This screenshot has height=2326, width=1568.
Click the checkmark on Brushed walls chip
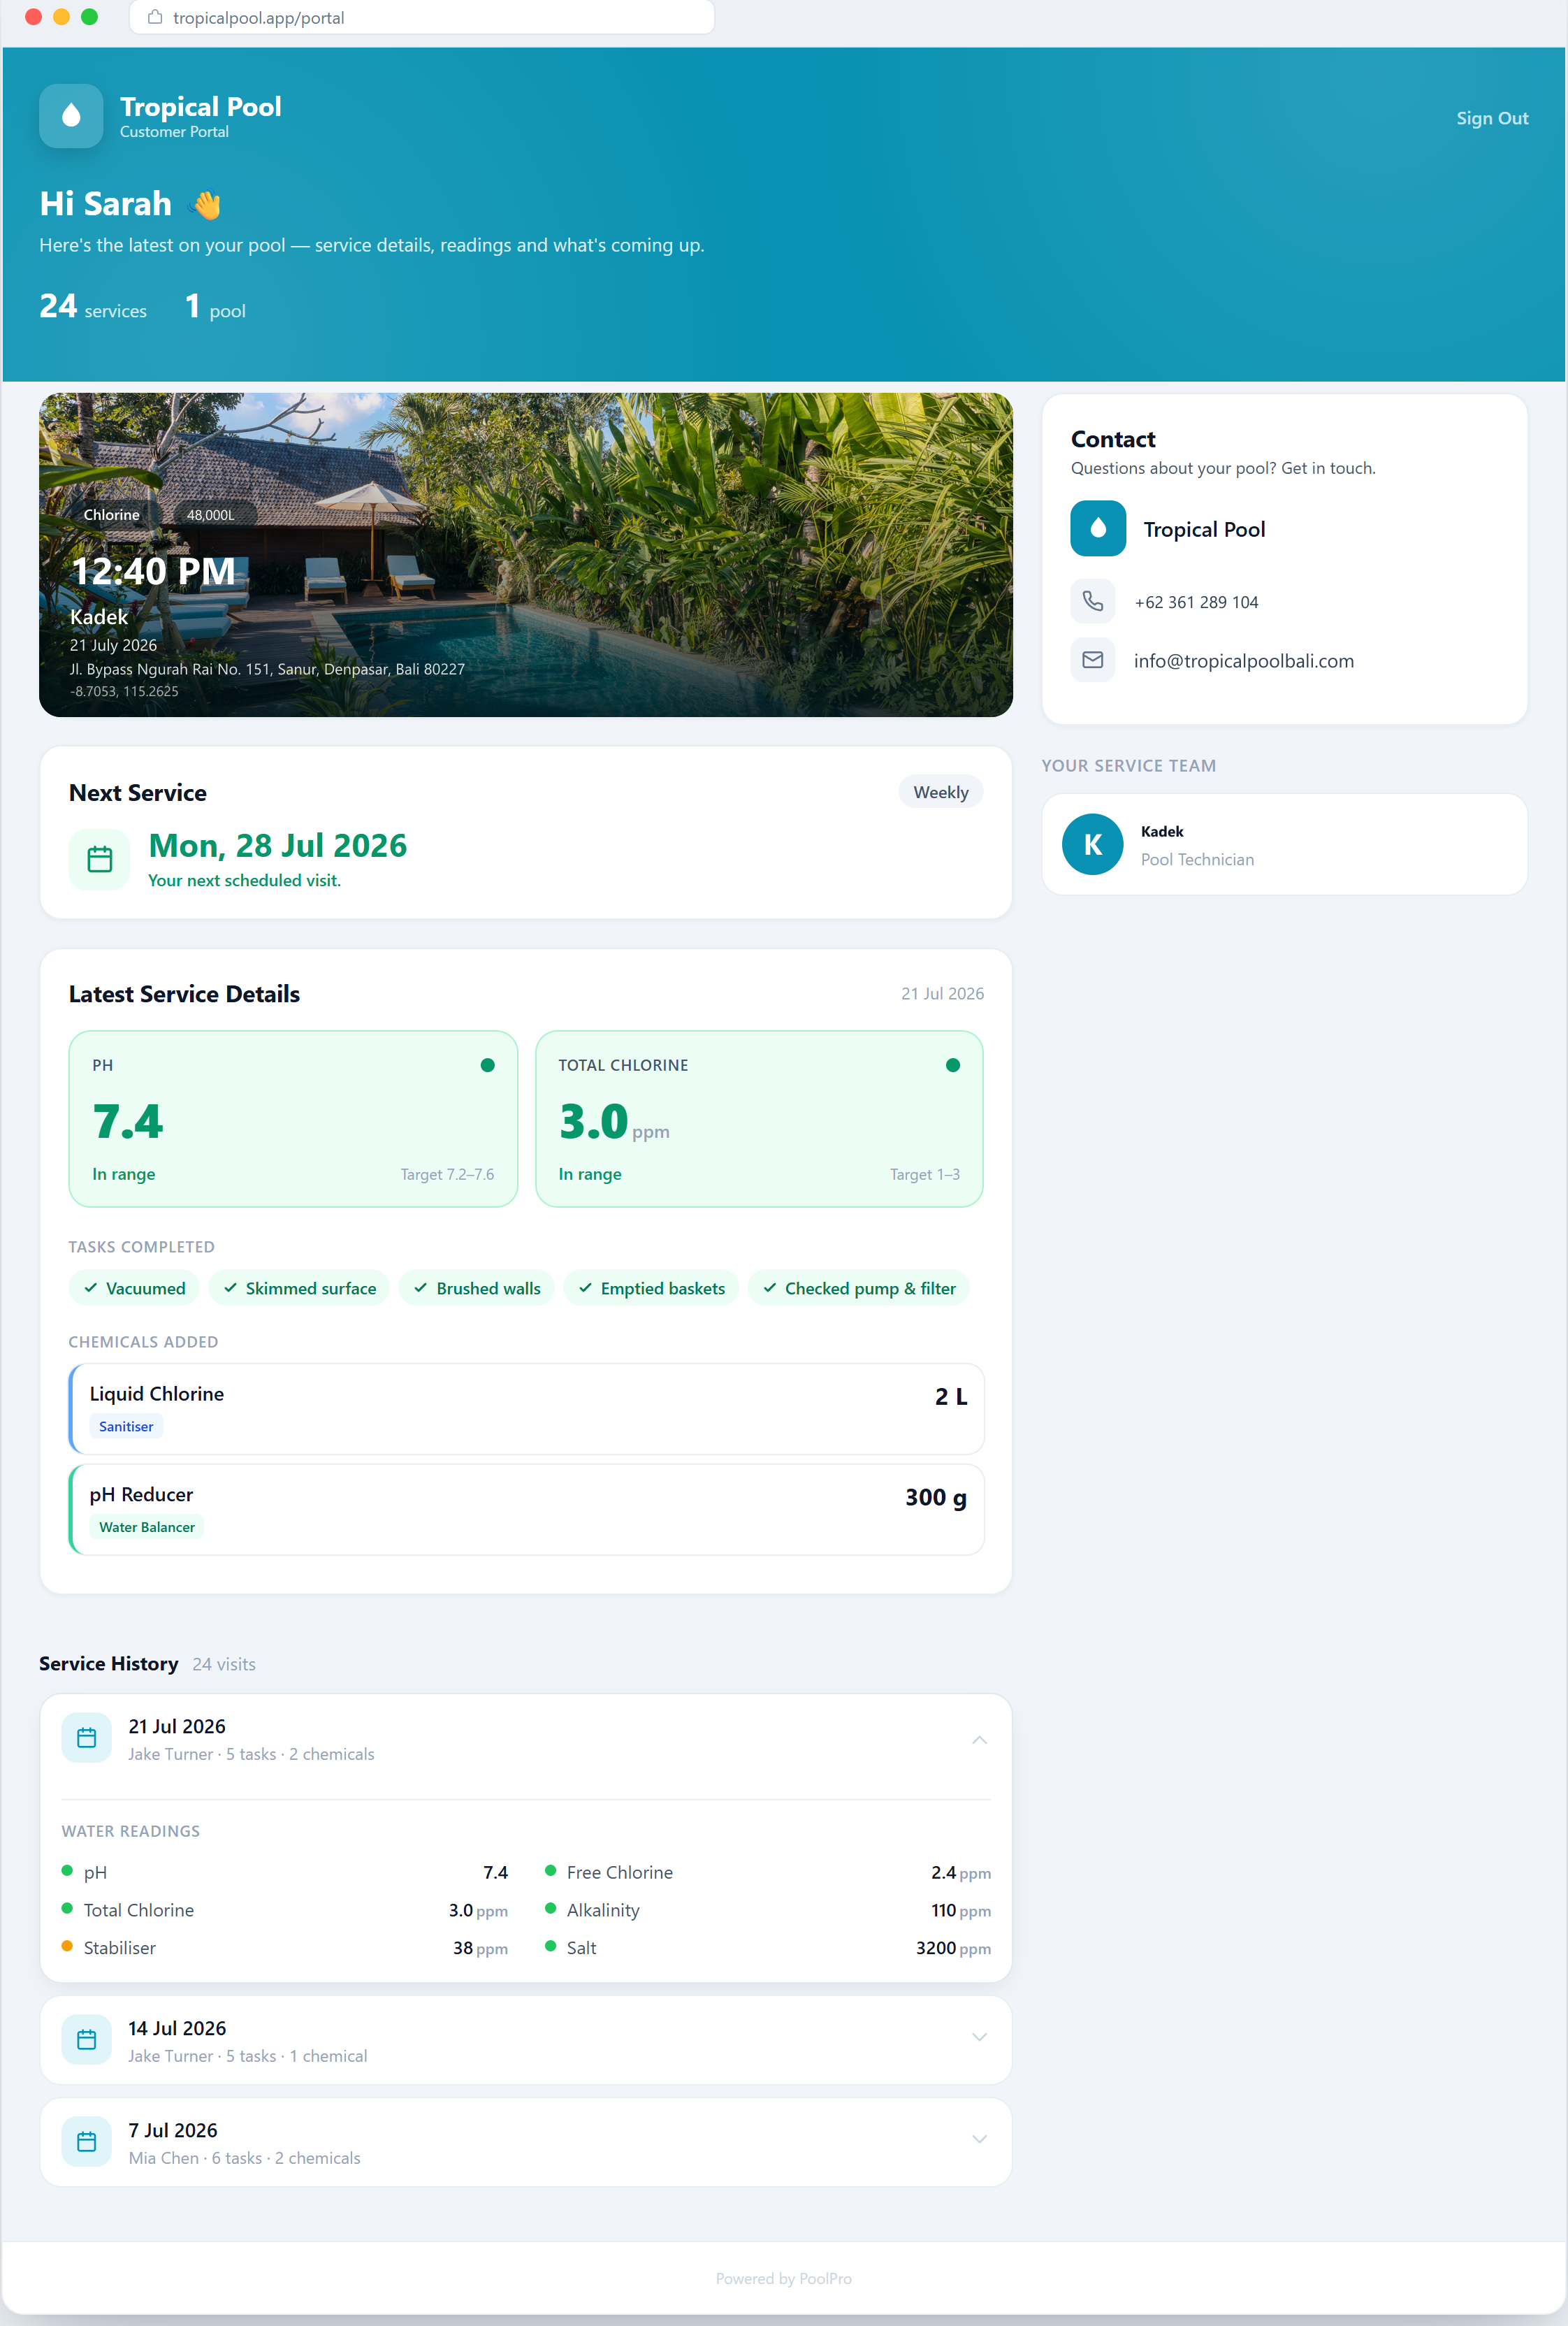click(x=421, y=1288)
